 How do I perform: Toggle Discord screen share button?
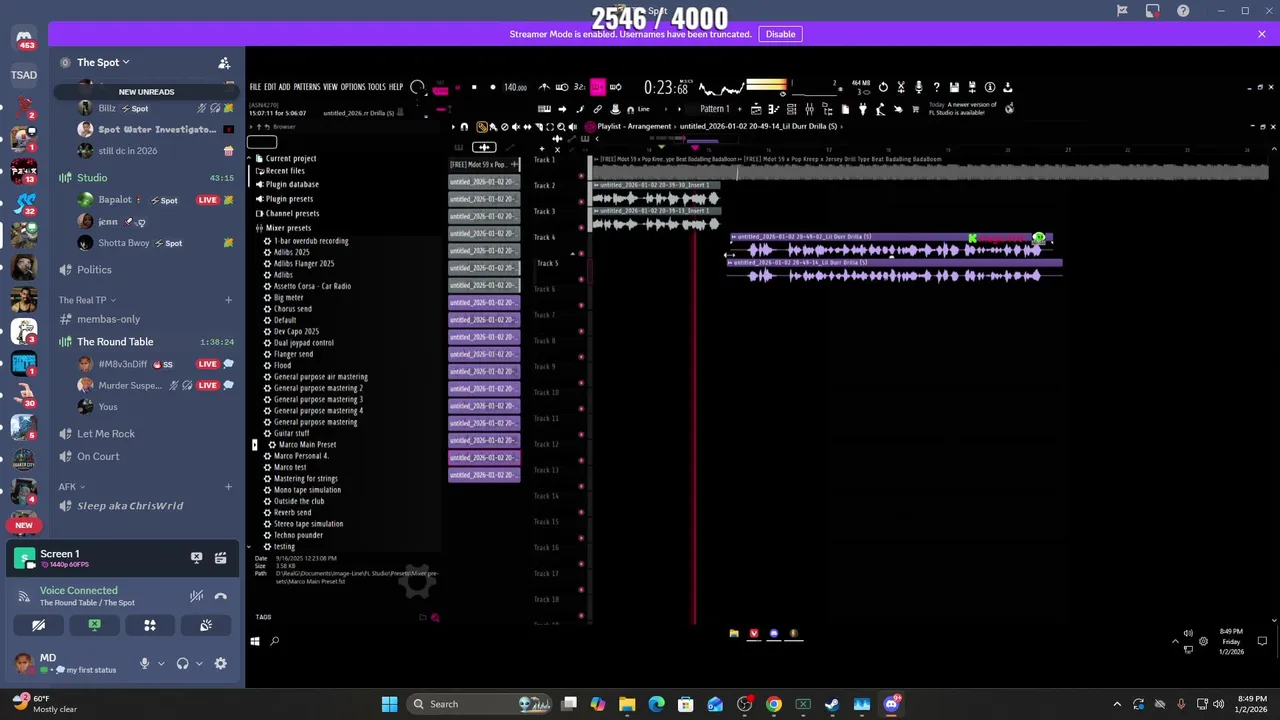click(x=94, y=625)
